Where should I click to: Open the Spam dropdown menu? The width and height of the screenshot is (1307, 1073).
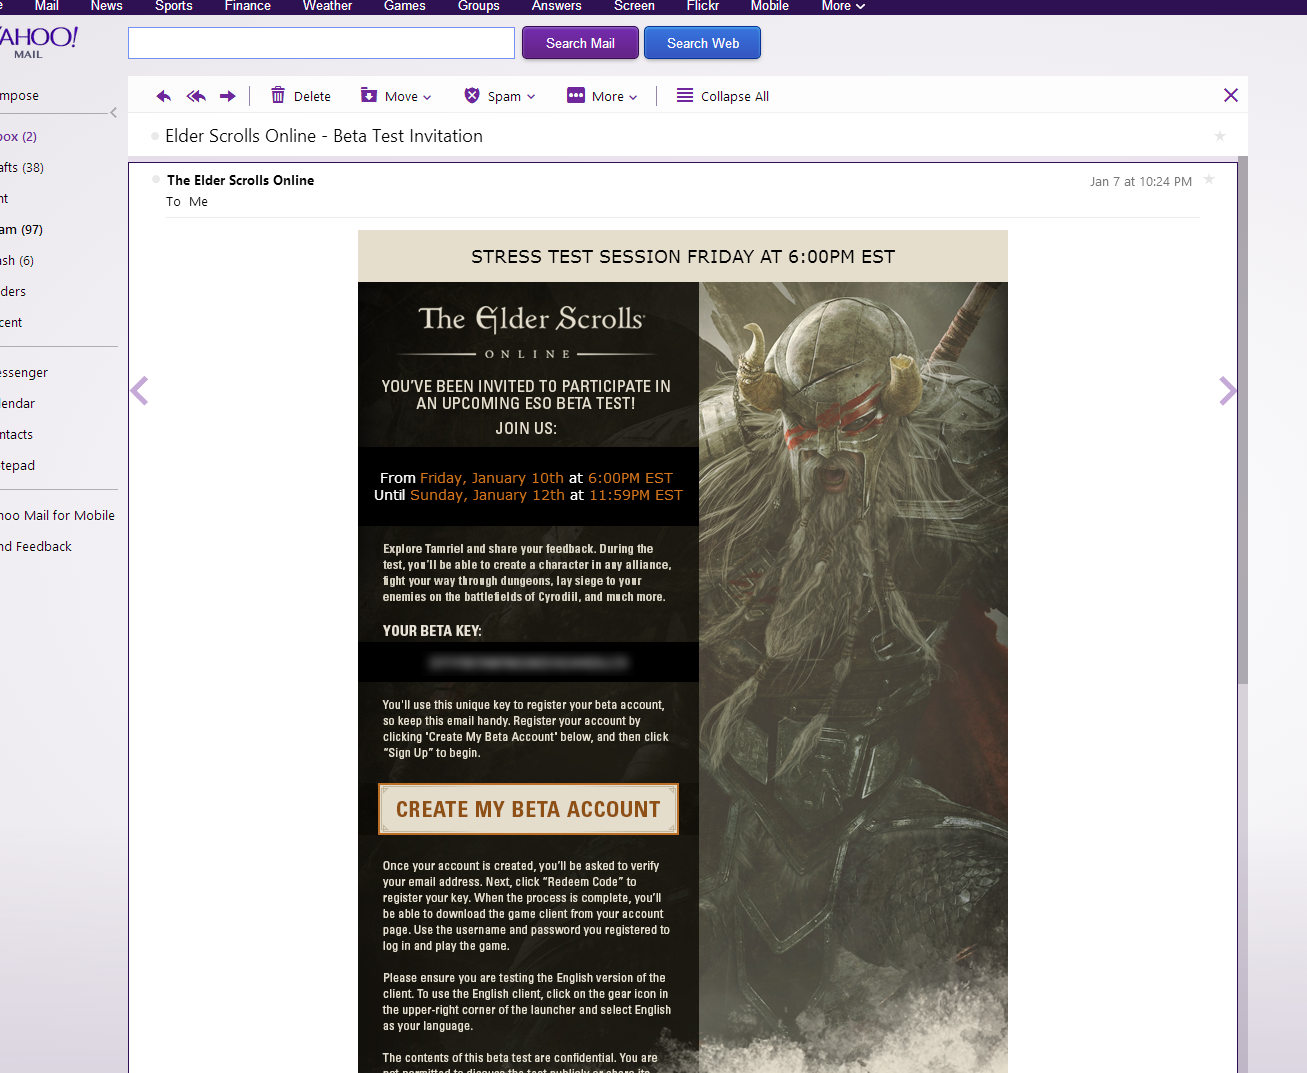click(500, 96)
